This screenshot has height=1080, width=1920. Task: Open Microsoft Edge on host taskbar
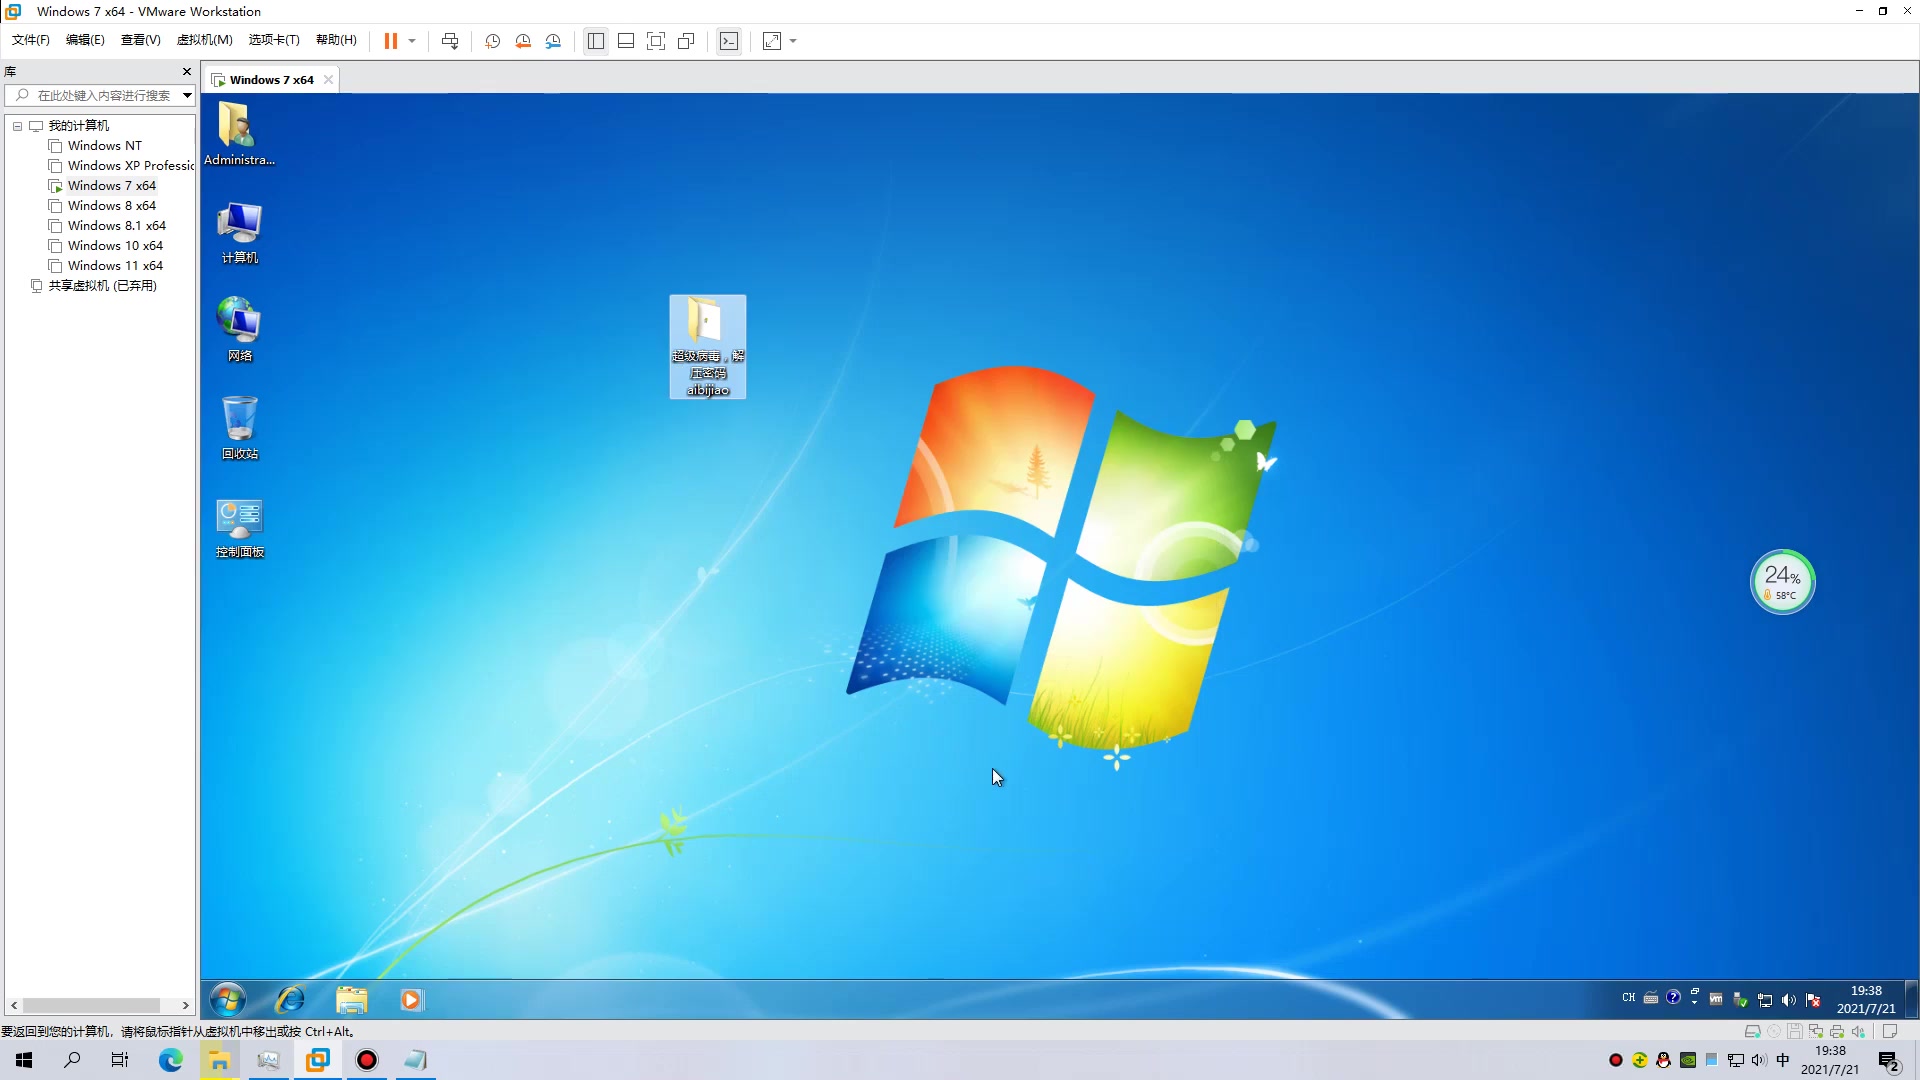(x=171, y=1060)
